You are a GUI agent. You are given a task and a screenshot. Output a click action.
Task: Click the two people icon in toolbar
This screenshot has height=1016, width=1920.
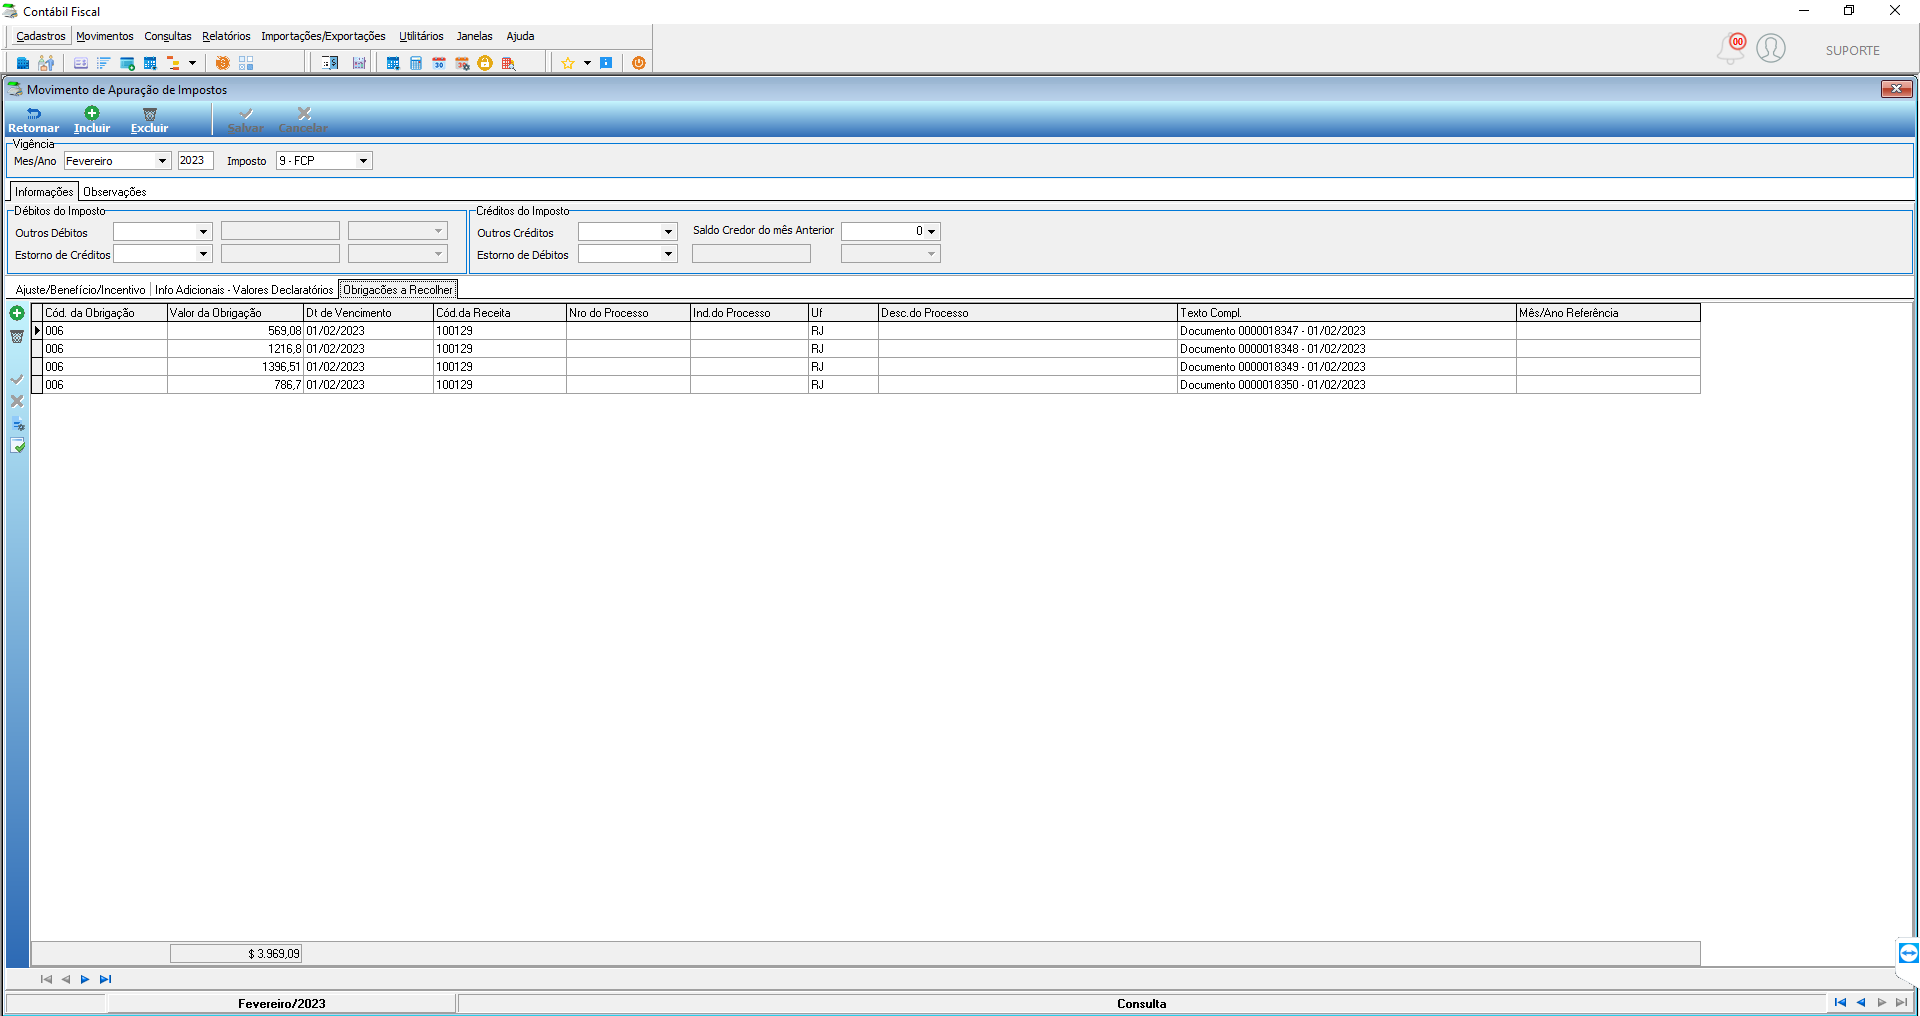[x=46, y=63]
